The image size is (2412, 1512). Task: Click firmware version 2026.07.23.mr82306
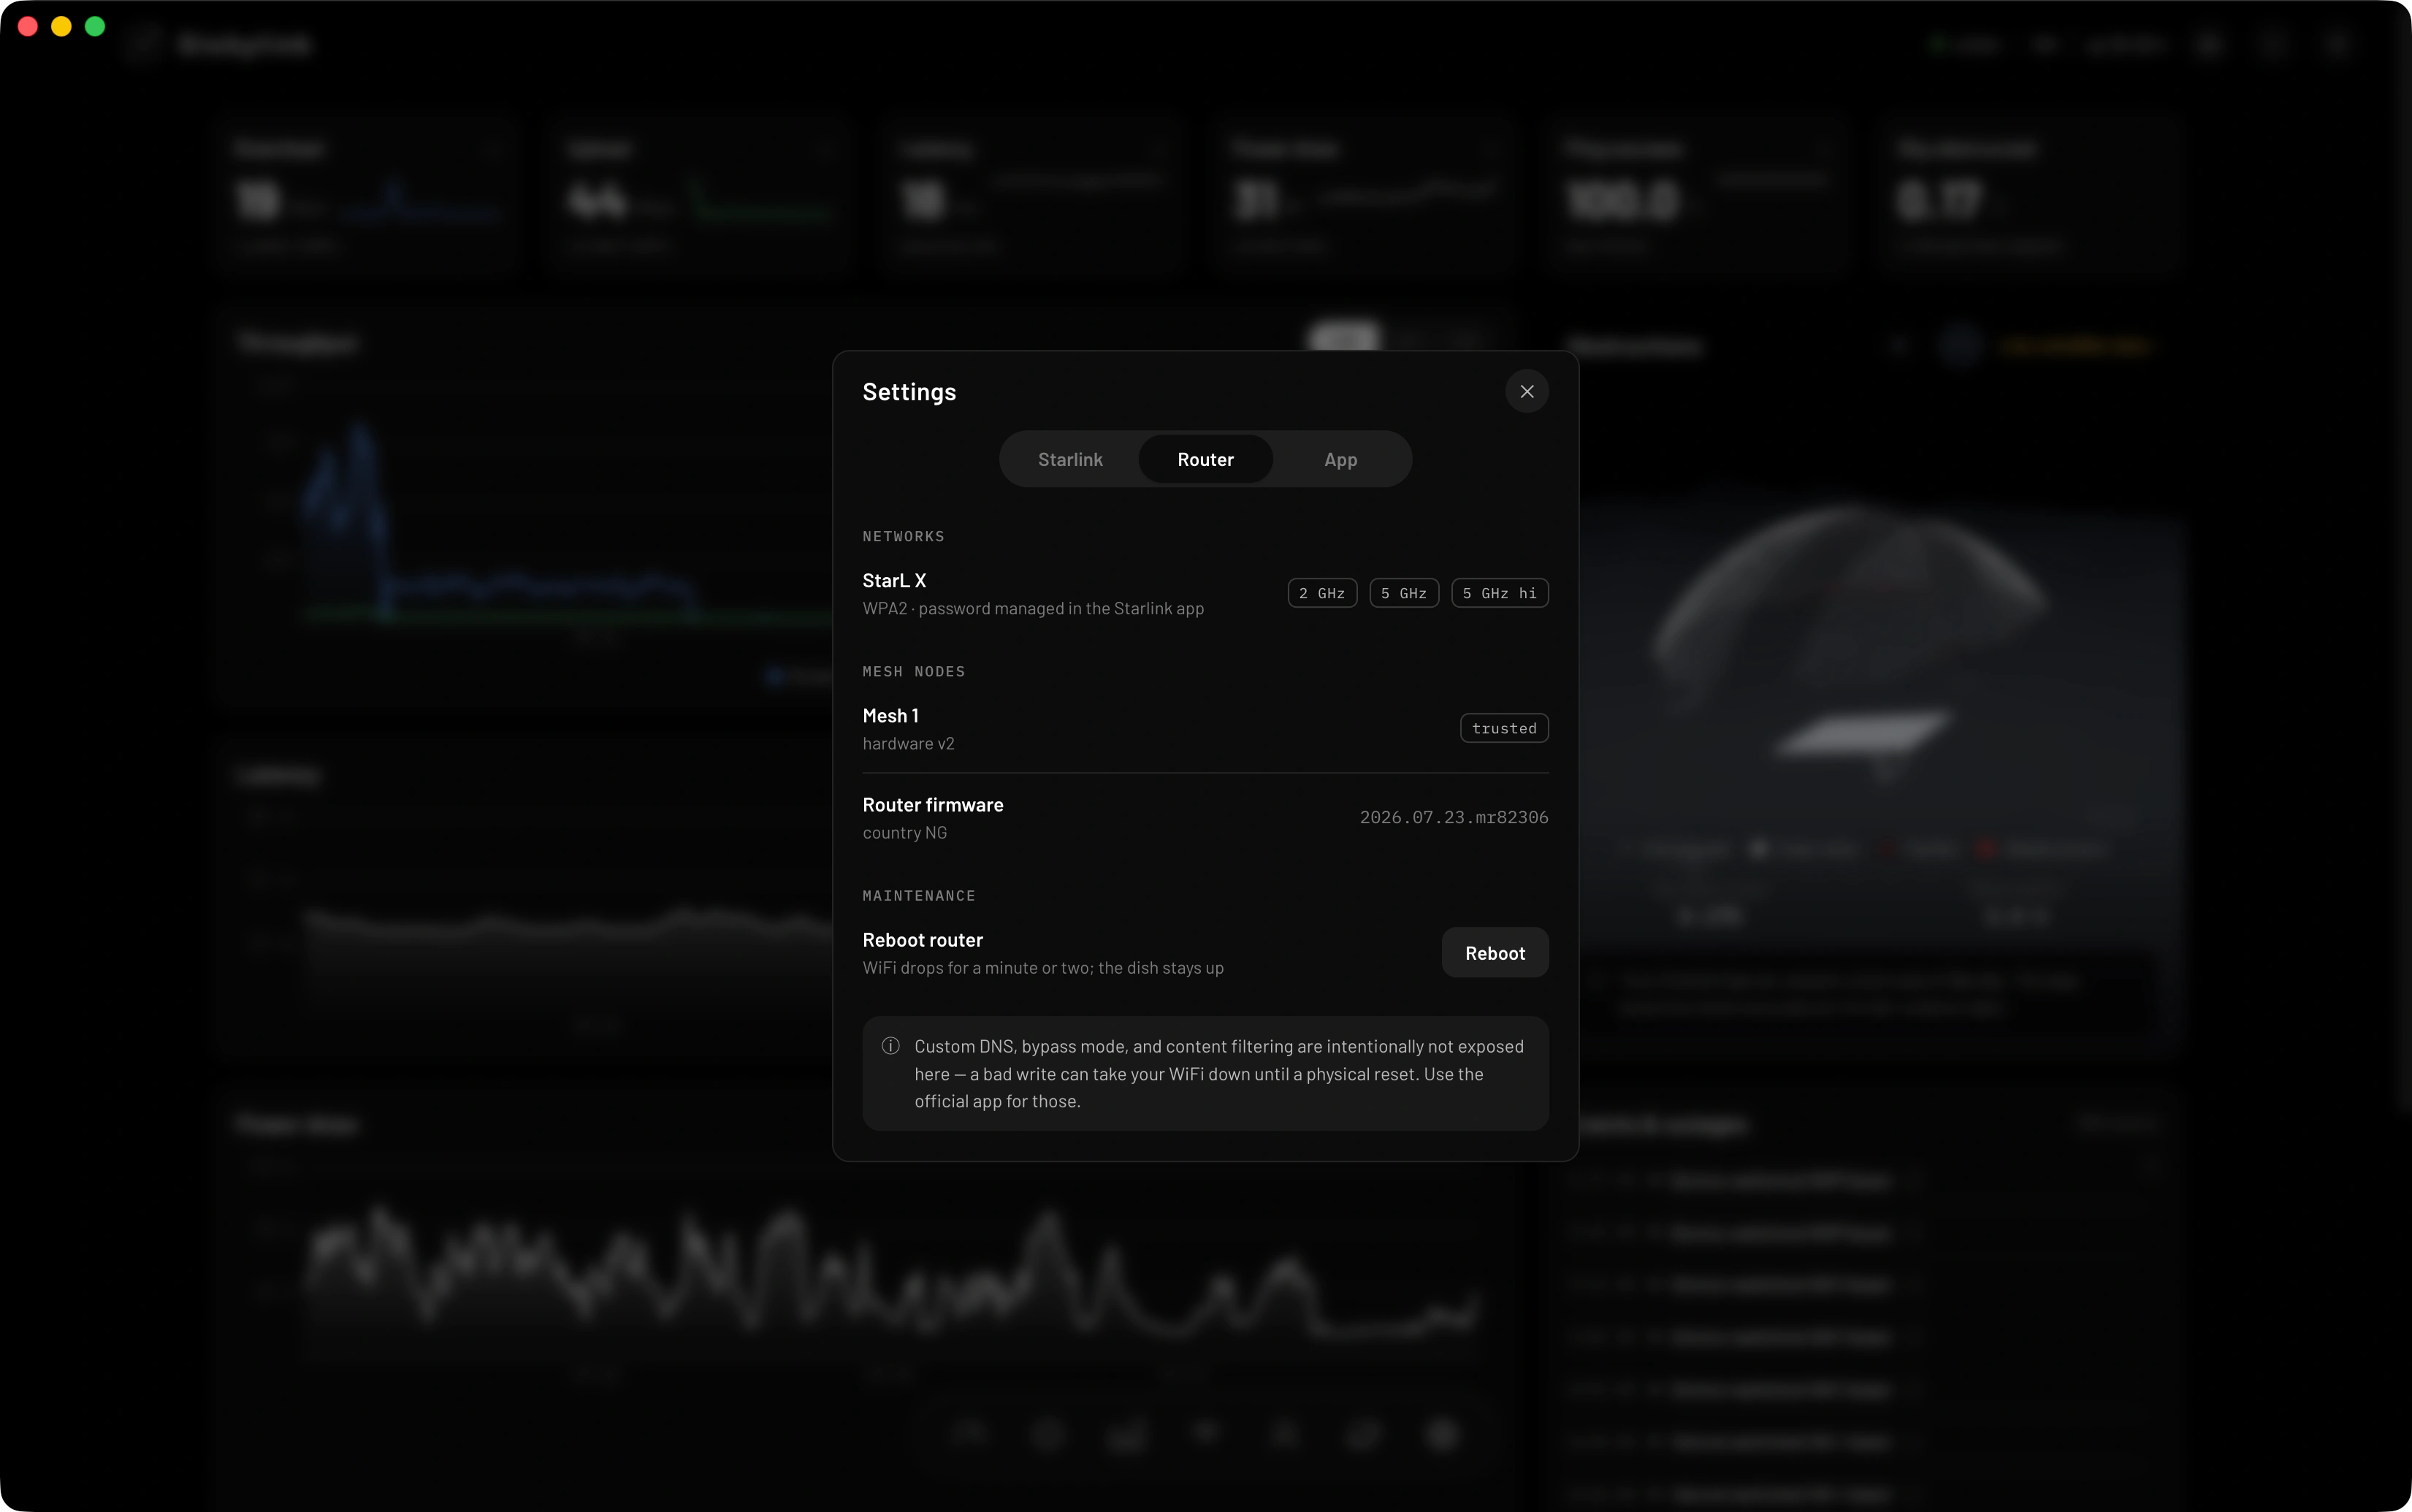(x=1454, y=817)
